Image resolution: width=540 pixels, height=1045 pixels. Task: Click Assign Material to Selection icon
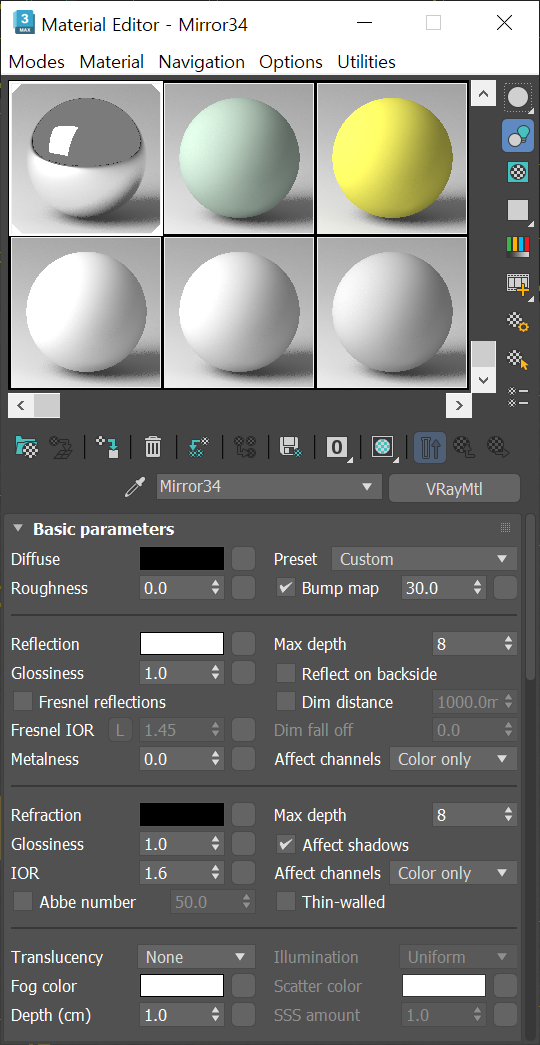(107, 447)
